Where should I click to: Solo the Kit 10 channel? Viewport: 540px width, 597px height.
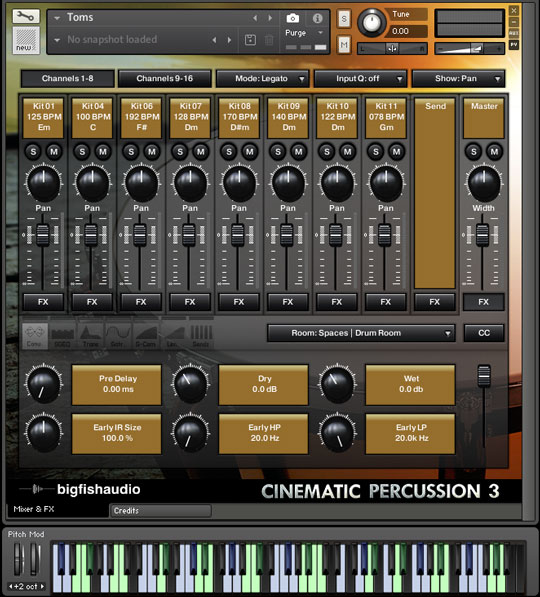coord(327,152)
